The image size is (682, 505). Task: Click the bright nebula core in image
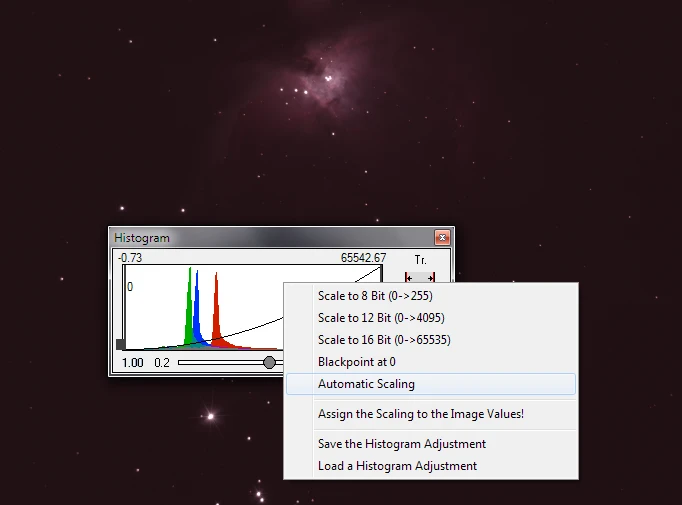(328, 76)
